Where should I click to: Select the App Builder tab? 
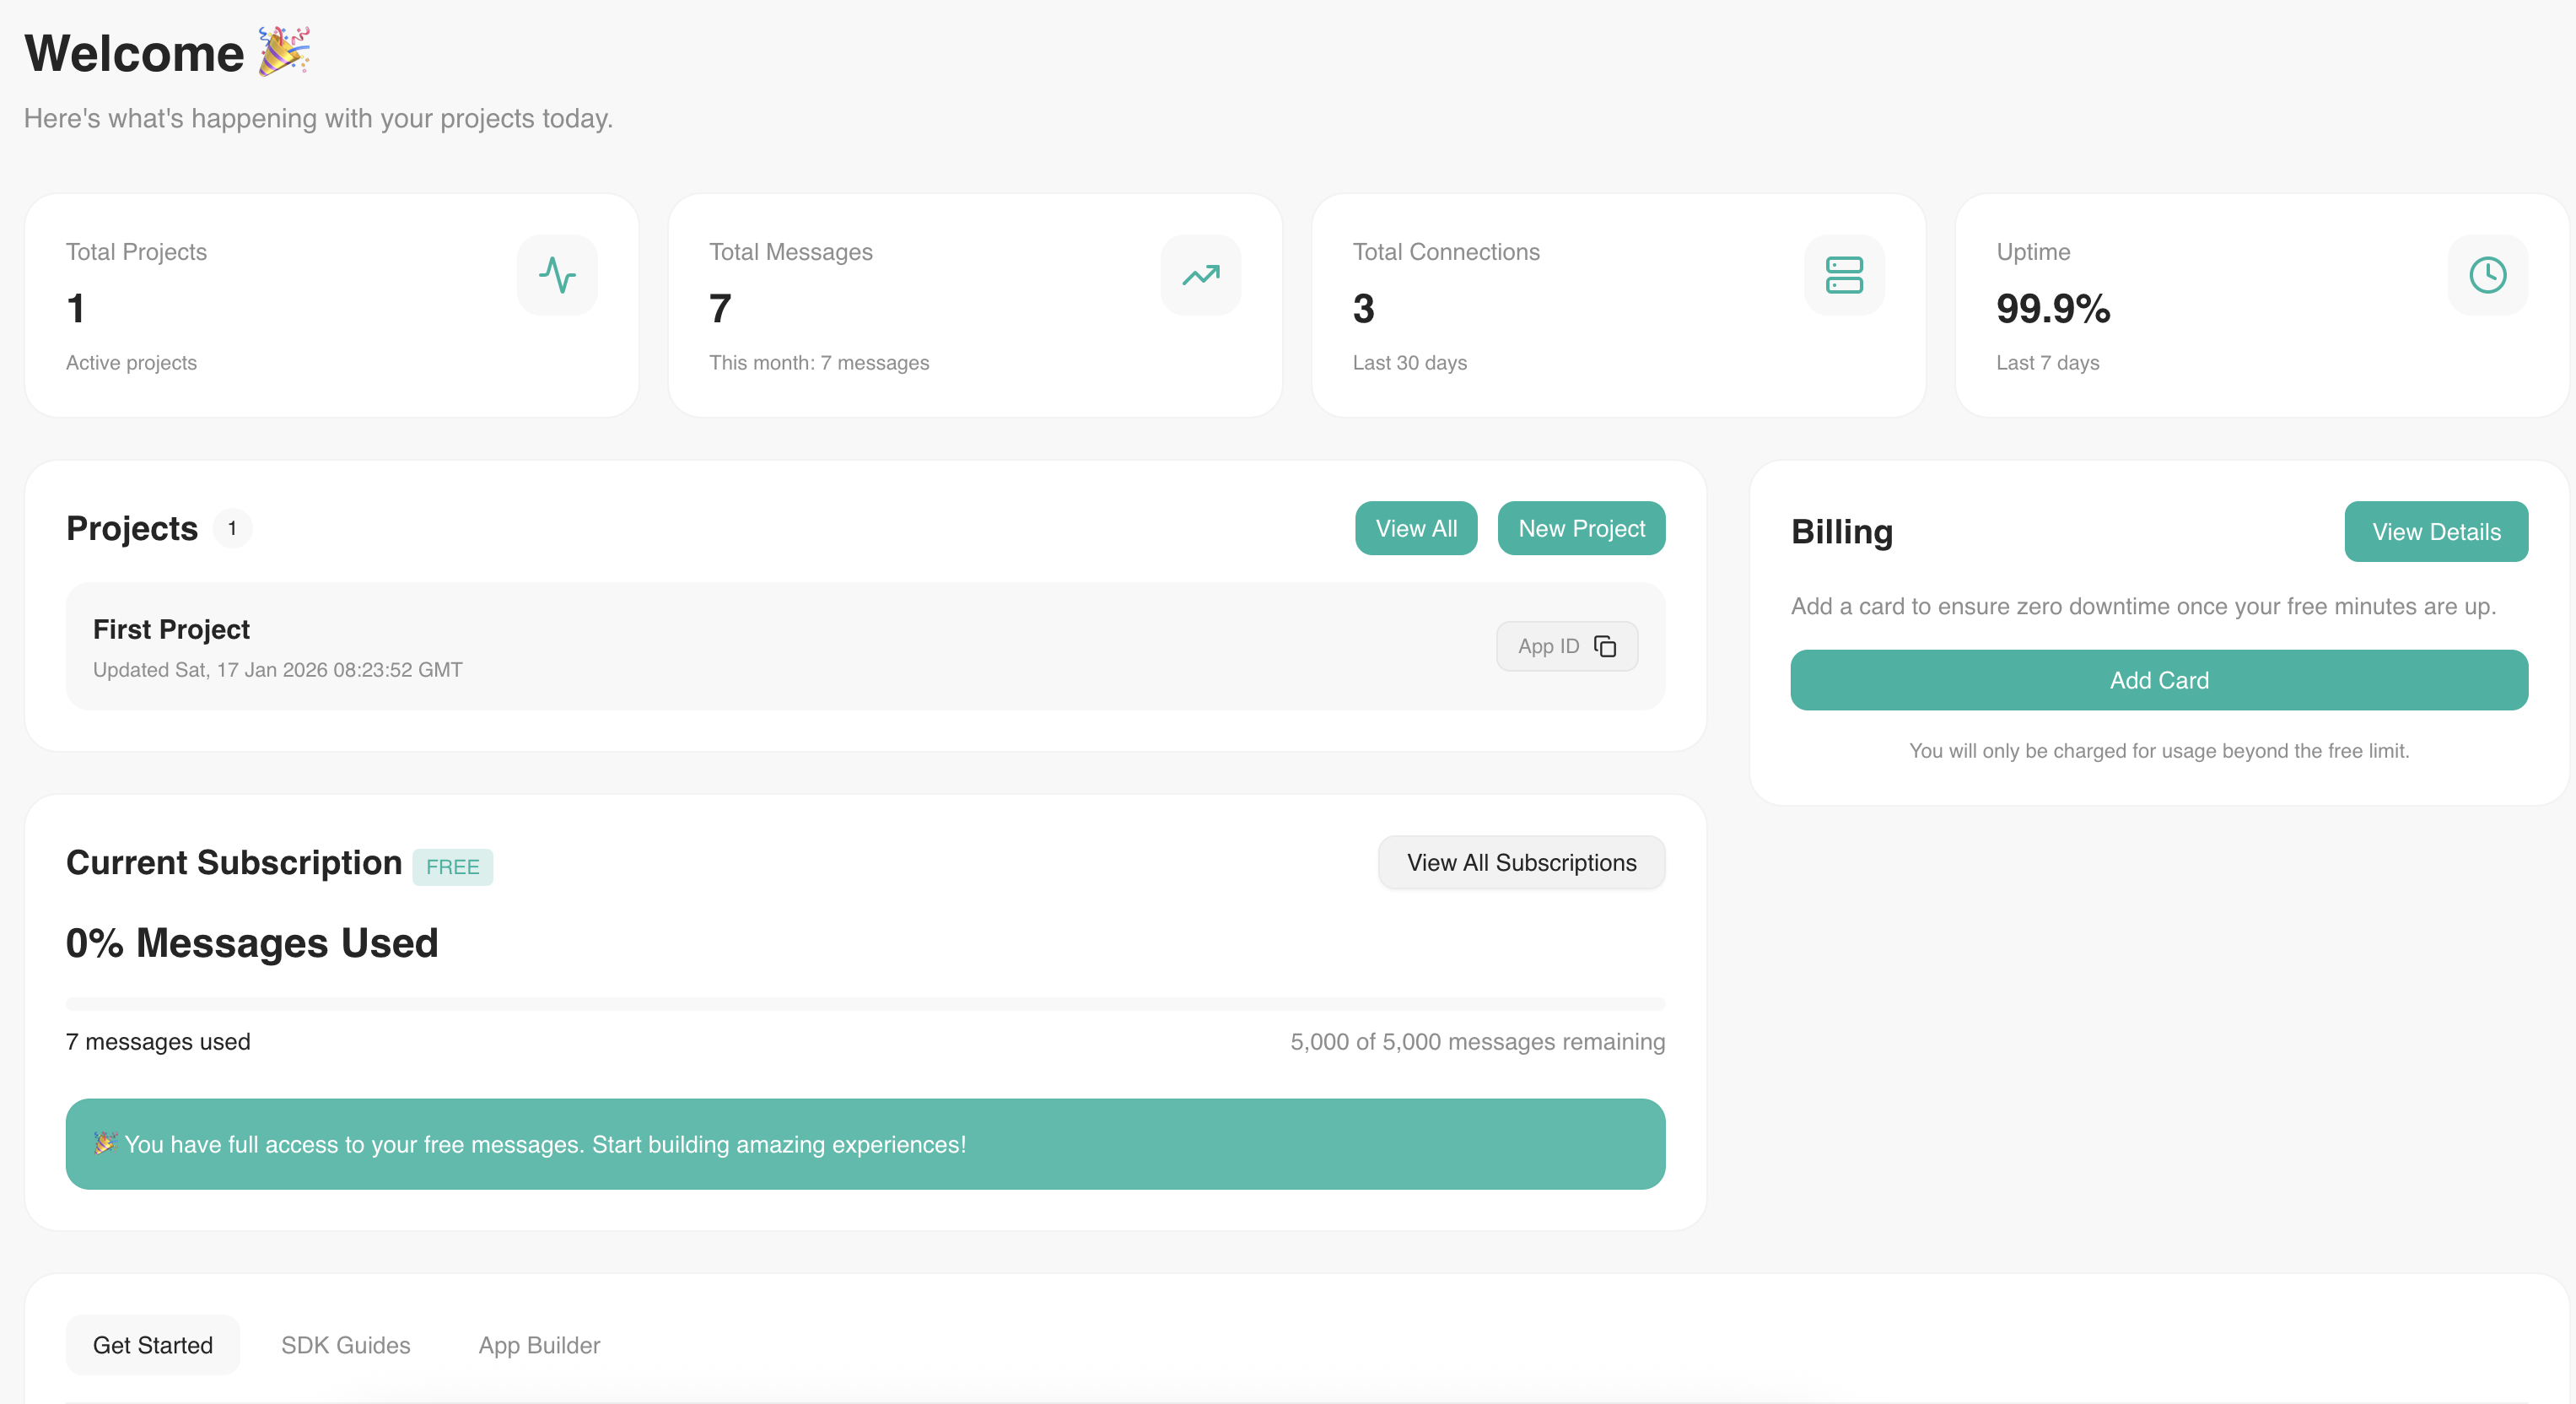pyautogui.click(x=539, y=1344)
